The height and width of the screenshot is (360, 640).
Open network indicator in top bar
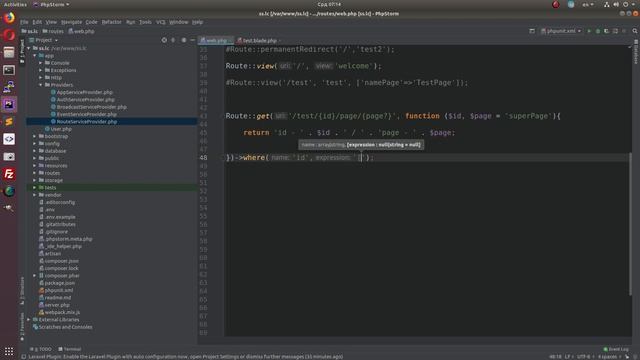[x=607, y=4]
